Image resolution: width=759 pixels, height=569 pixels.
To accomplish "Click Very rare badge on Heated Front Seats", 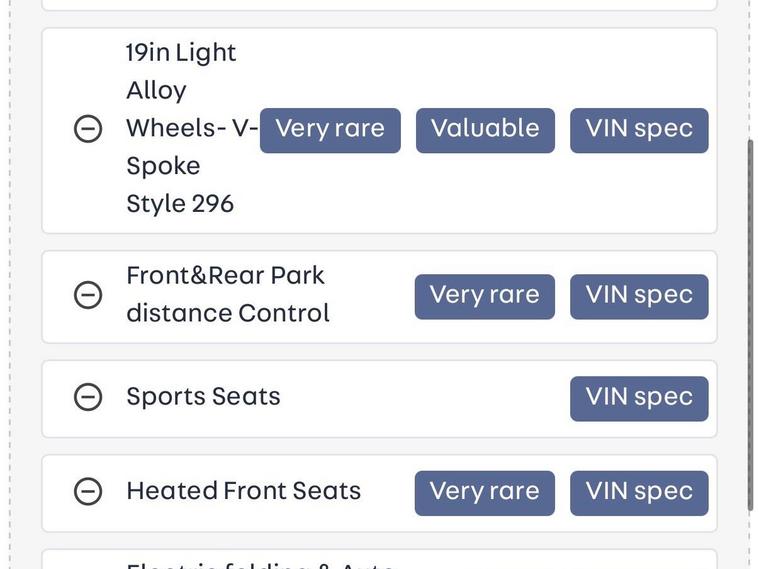I will coord(484,492).
